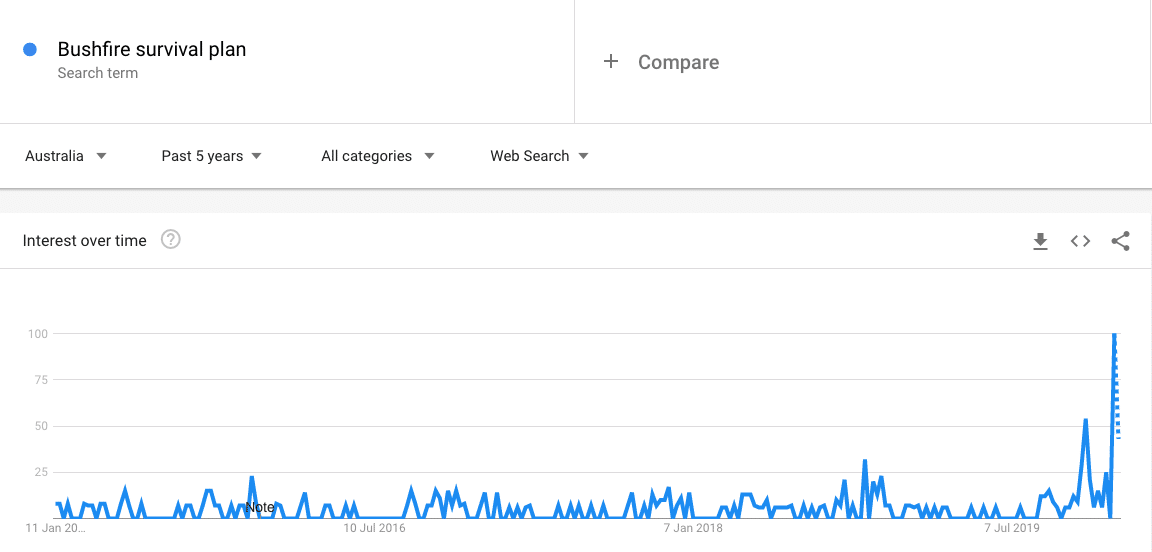
Task: Click the 7 Jul 2019 axis label
Action: coord(1012,528)
